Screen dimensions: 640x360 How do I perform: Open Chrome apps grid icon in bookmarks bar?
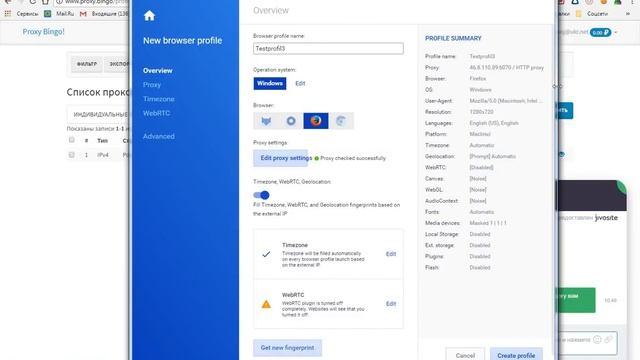(x=7, y=14)
